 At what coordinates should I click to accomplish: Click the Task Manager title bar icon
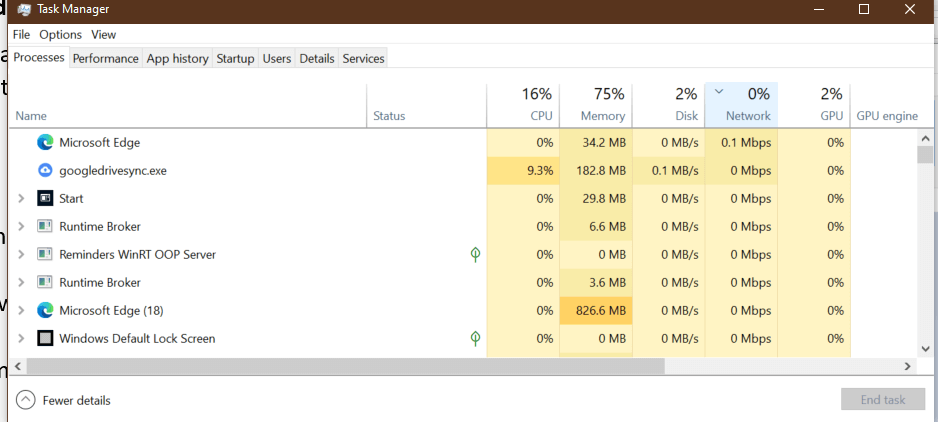tap(25, 10)
